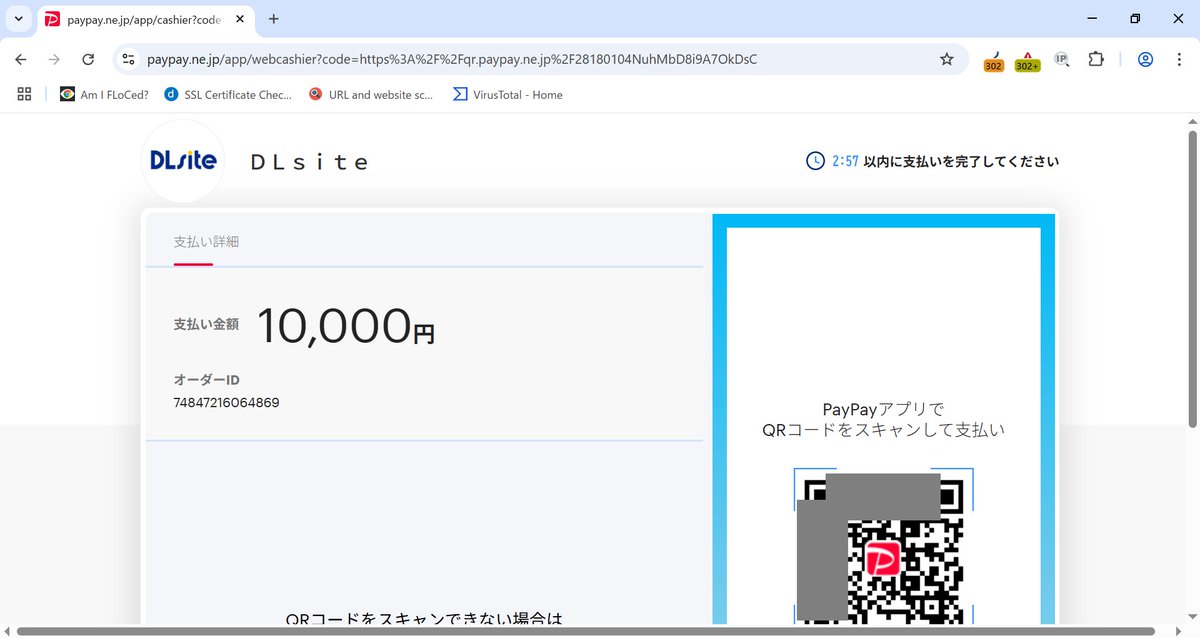Image resolution: width=1200 pixels, height=638 pixels.
Task: Click the 10,000円 payment amount
Action: [346, 325]
